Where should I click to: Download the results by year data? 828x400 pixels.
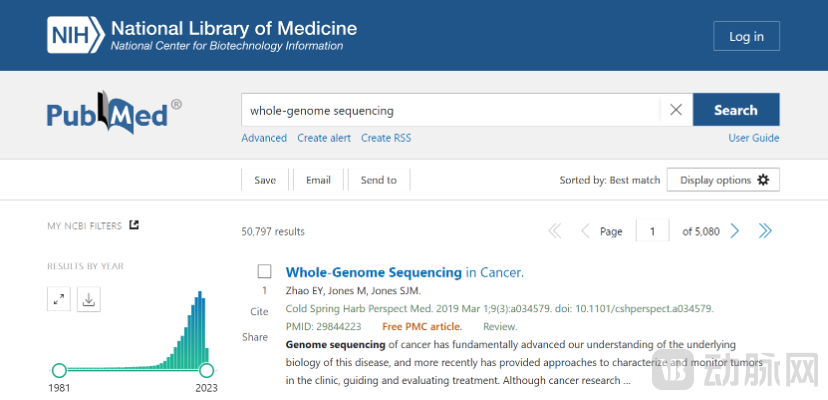tap(89, 299)
